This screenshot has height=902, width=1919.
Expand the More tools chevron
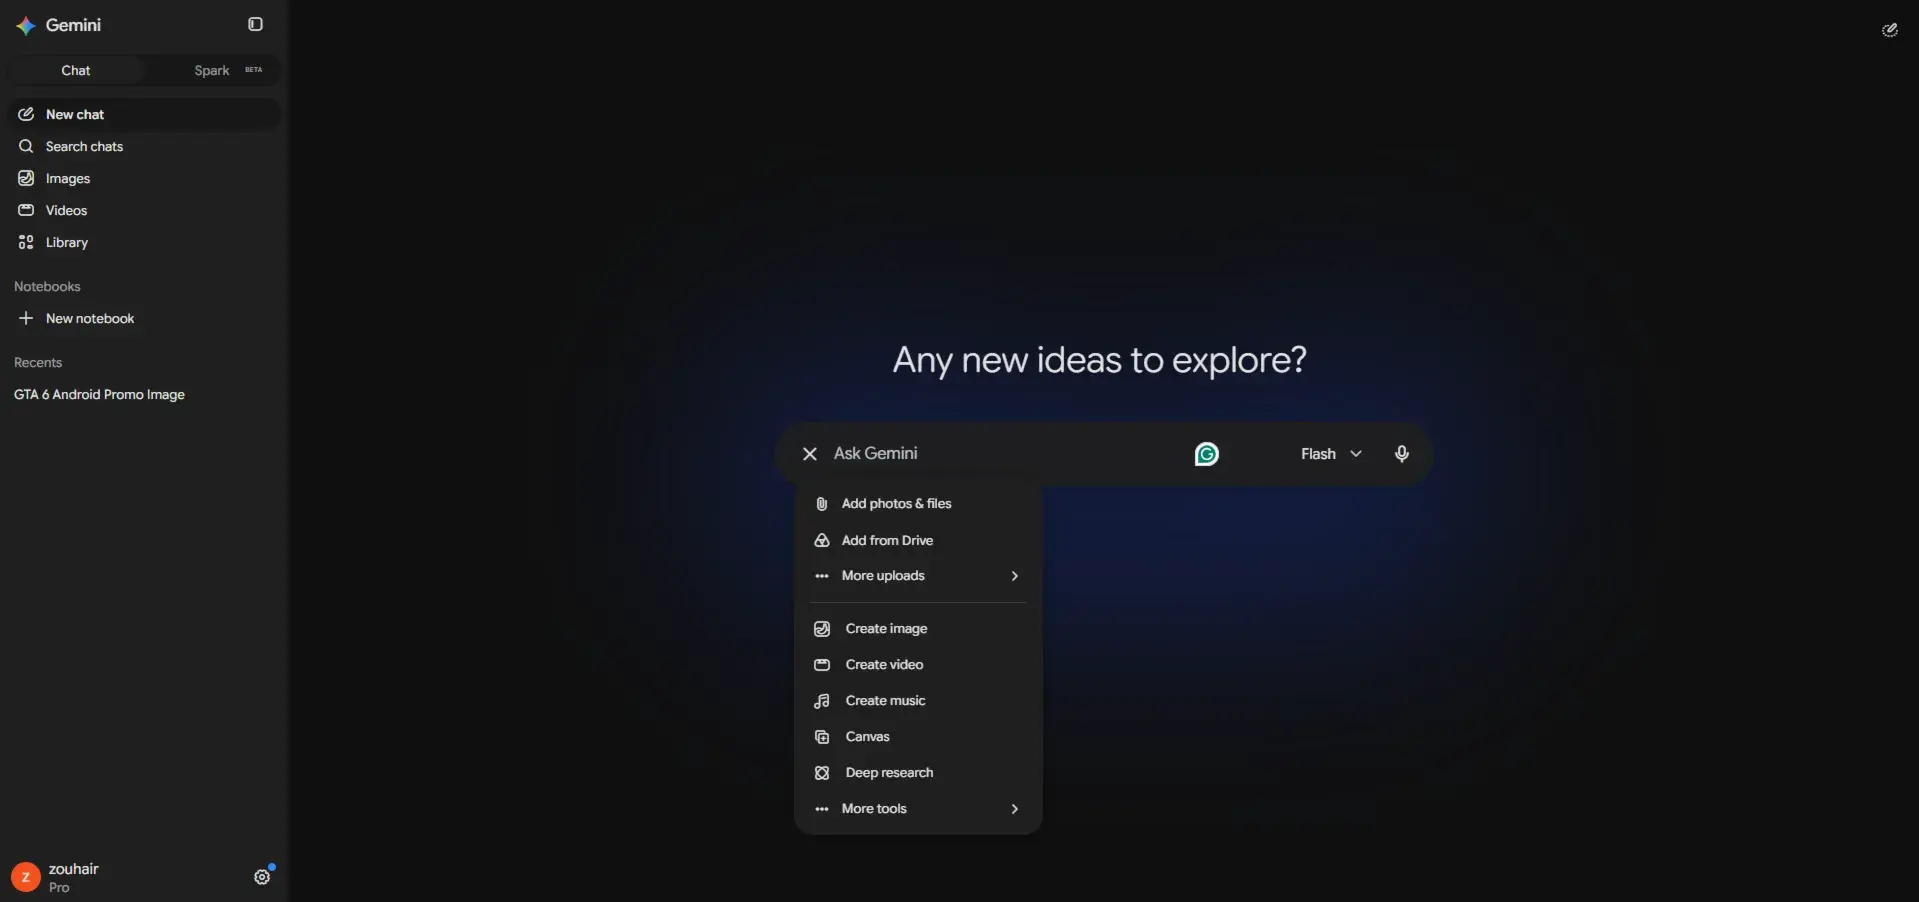tap(1015, 809)
